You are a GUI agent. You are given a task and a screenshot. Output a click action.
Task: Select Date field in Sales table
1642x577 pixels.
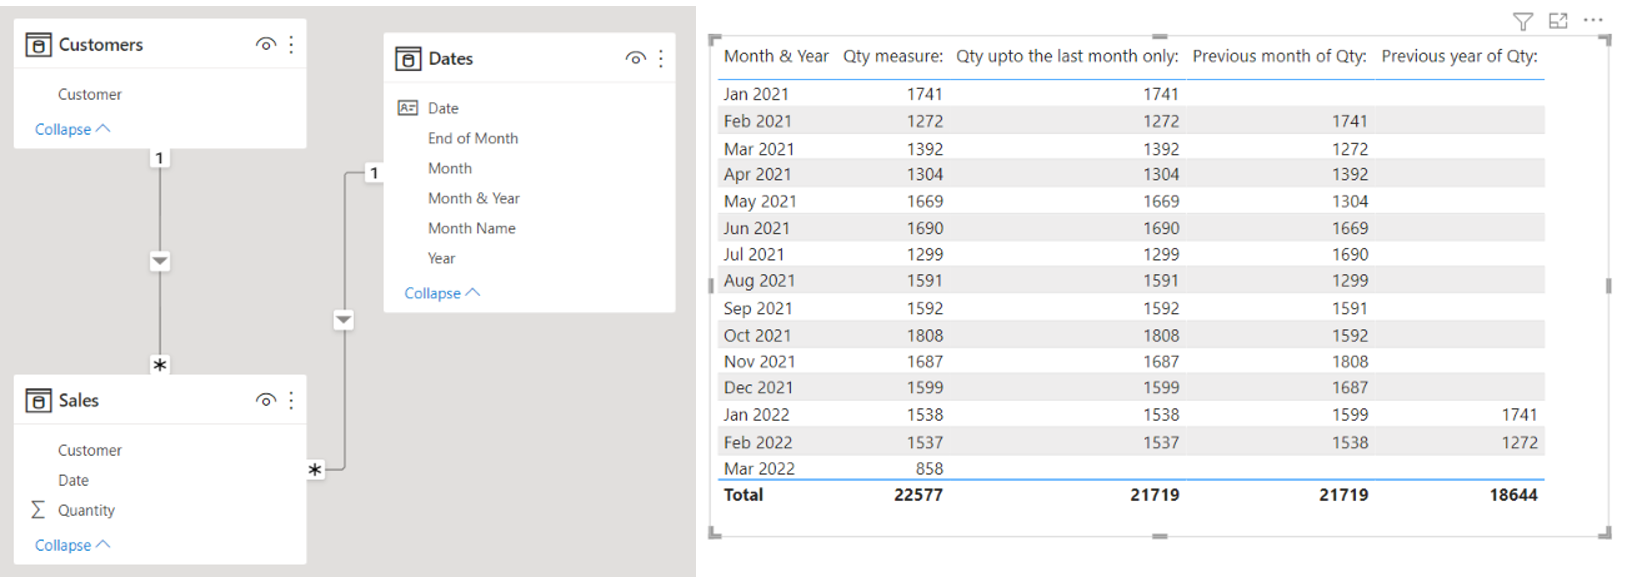[73, 480]
